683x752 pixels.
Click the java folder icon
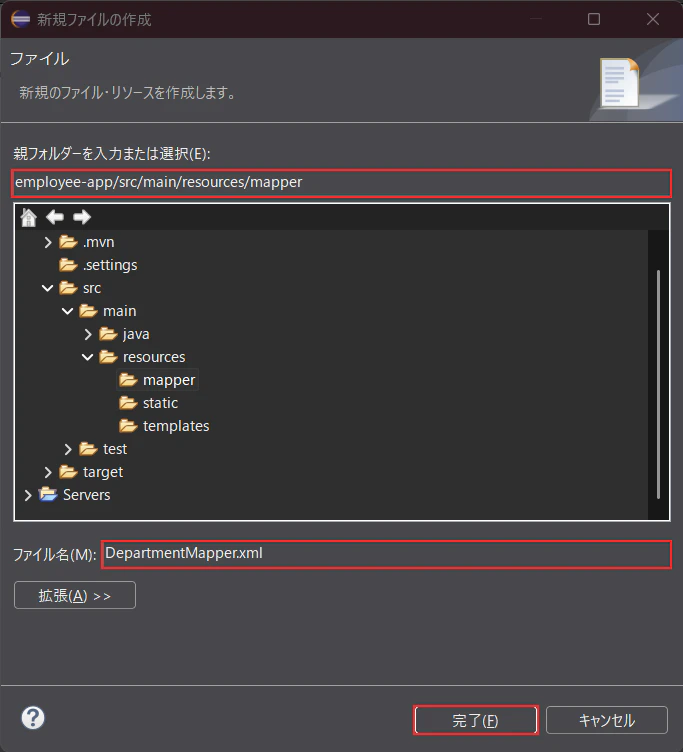tap(108, 334)
